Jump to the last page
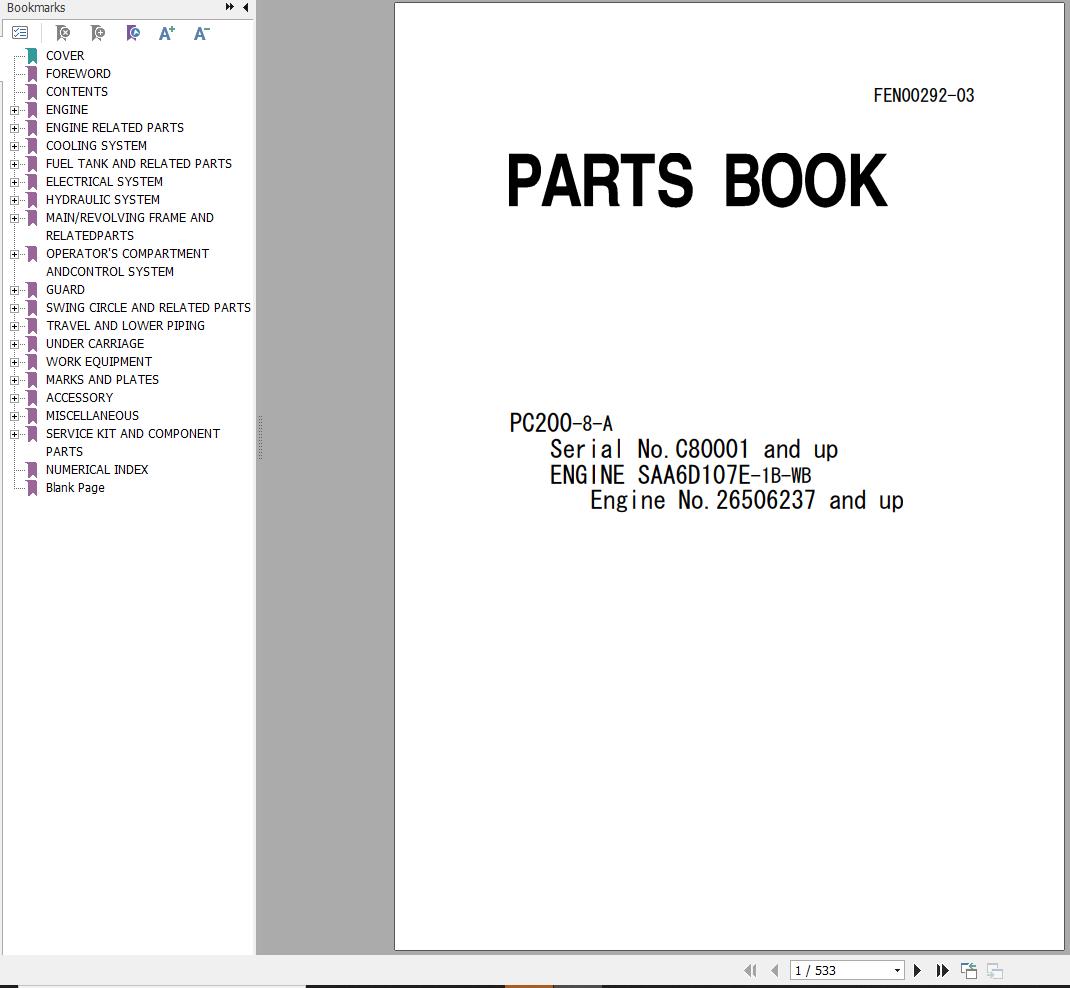This screenshot has height=988, width=1070. tap(942, 970)
